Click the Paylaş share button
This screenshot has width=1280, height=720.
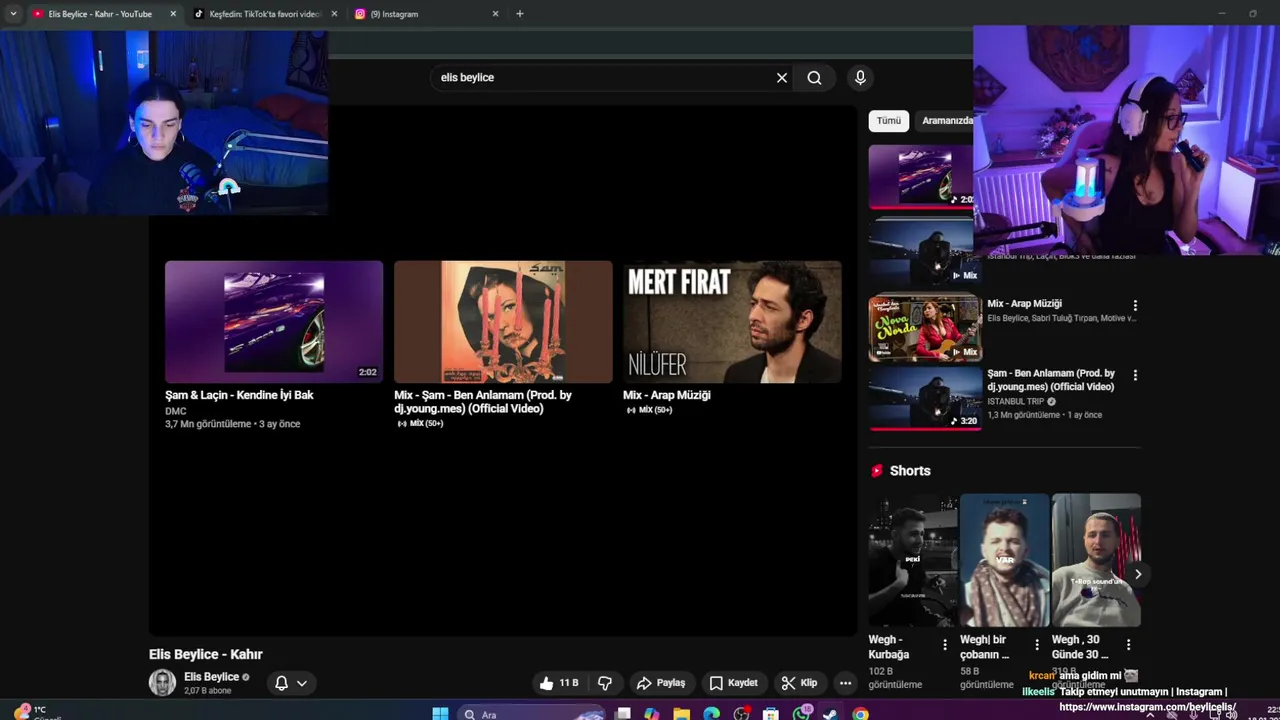pyautogui.click(x=661, y=683)
